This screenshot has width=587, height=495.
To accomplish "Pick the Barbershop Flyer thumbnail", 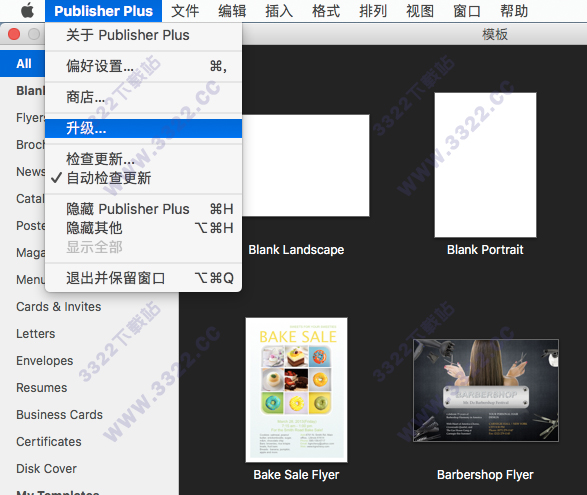I will coord(486,391).
